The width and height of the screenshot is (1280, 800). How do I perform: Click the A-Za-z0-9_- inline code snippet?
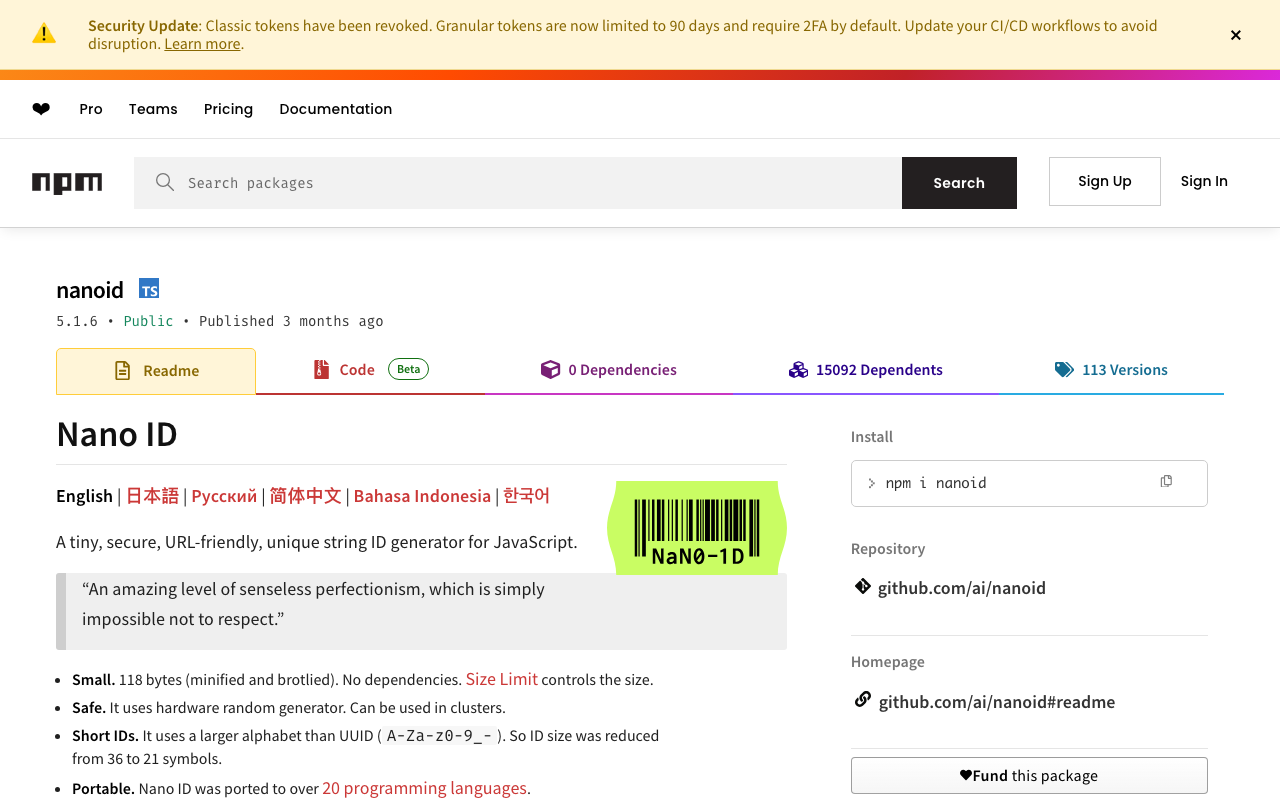click(439, 736)
